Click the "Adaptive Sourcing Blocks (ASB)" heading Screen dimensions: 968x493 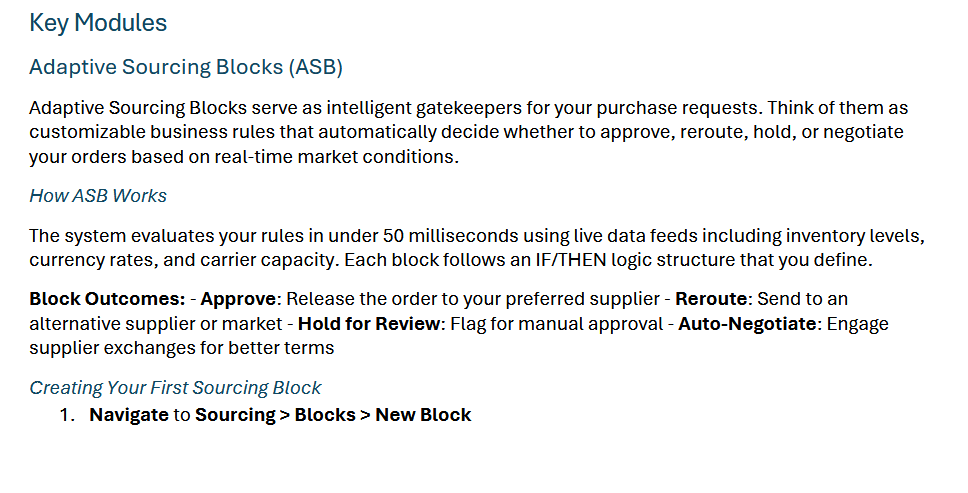pos(186,67)
